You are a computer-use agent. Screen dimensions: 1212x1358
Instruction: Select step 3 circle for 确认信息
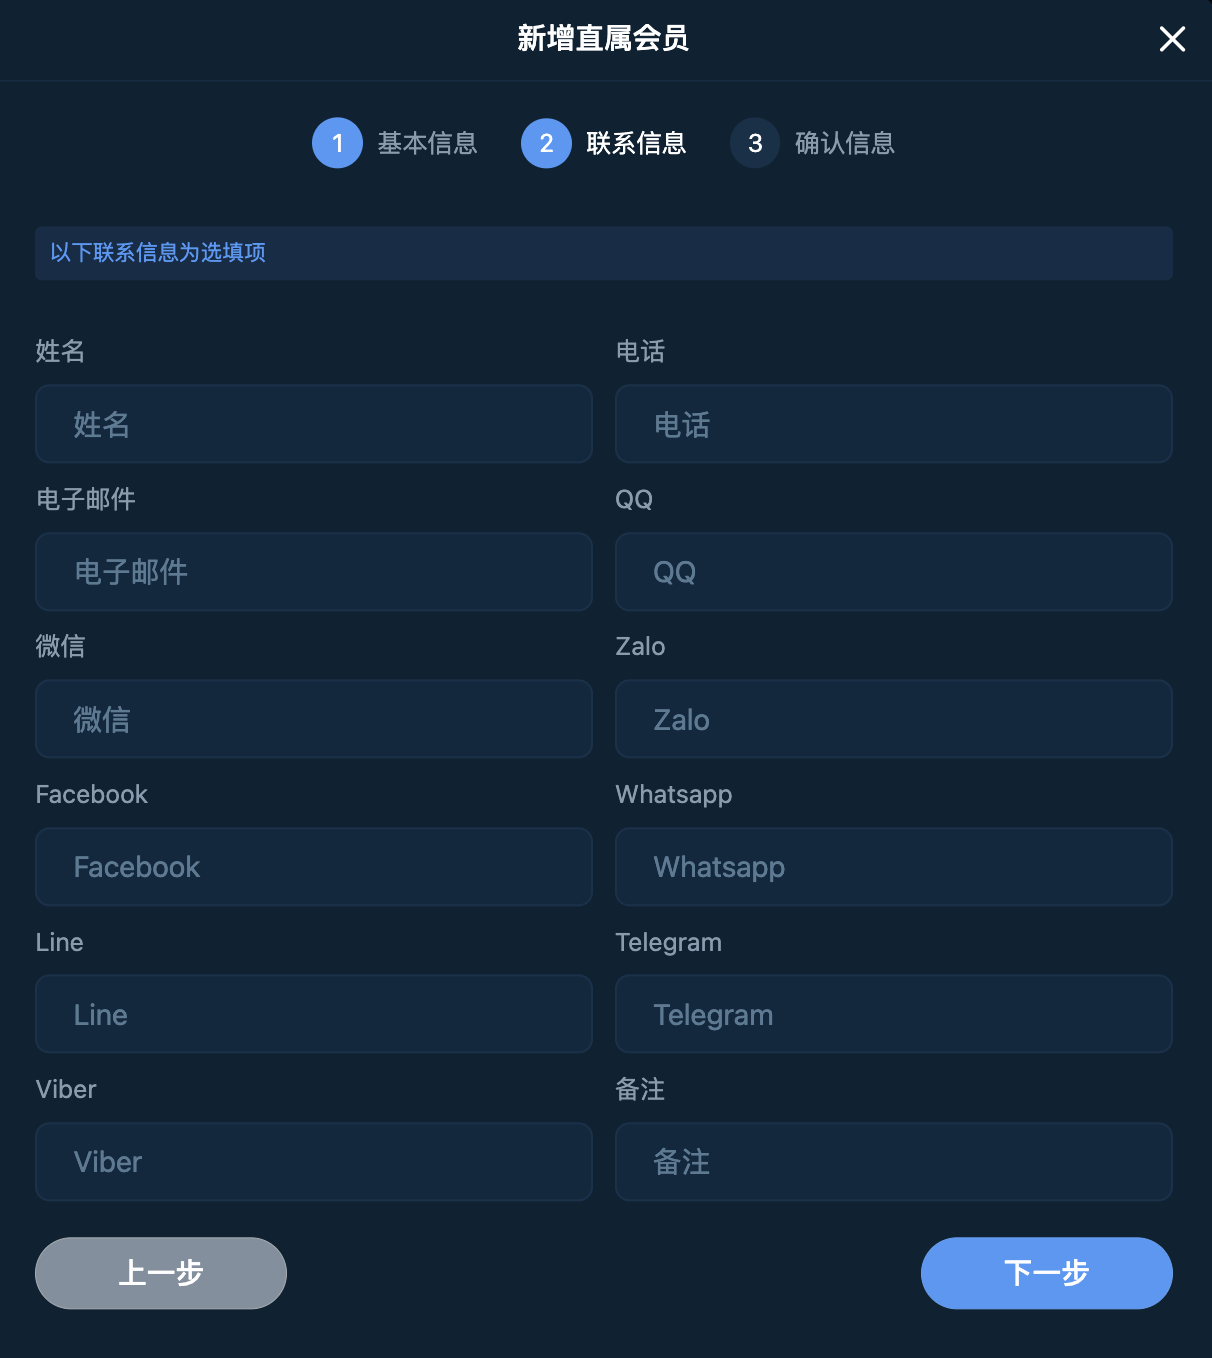coord(755,143)
